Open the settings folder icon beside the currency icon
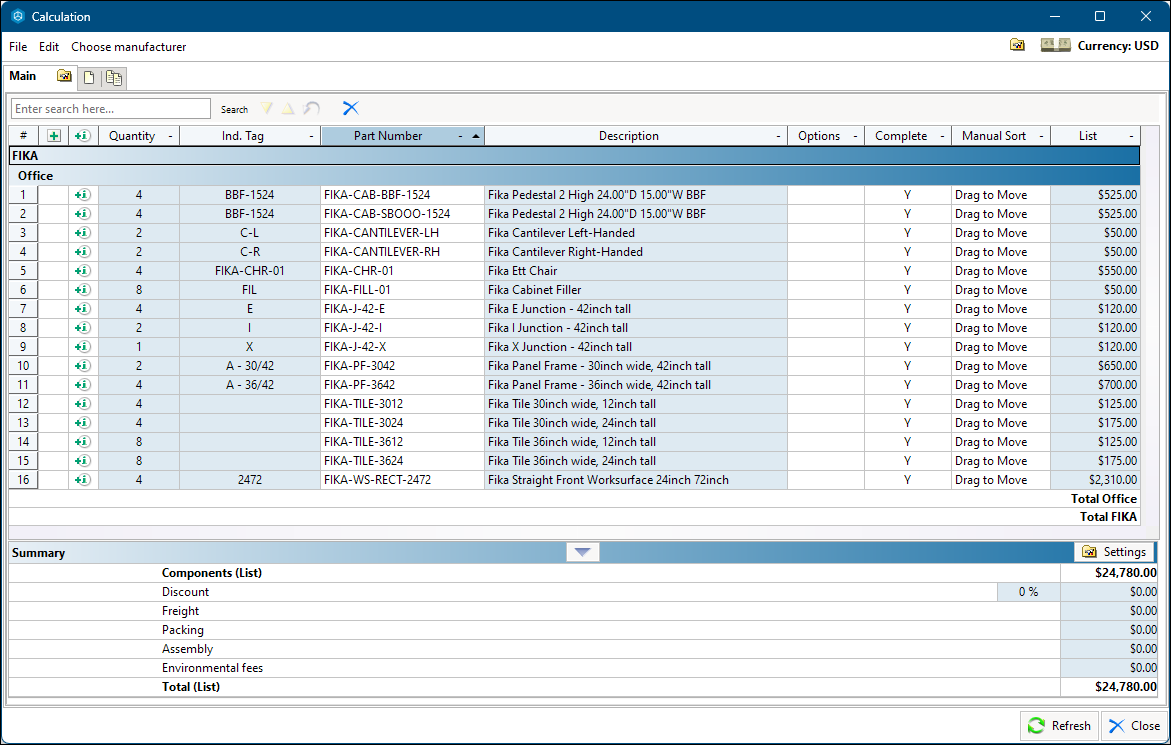 click(1017, 46)
